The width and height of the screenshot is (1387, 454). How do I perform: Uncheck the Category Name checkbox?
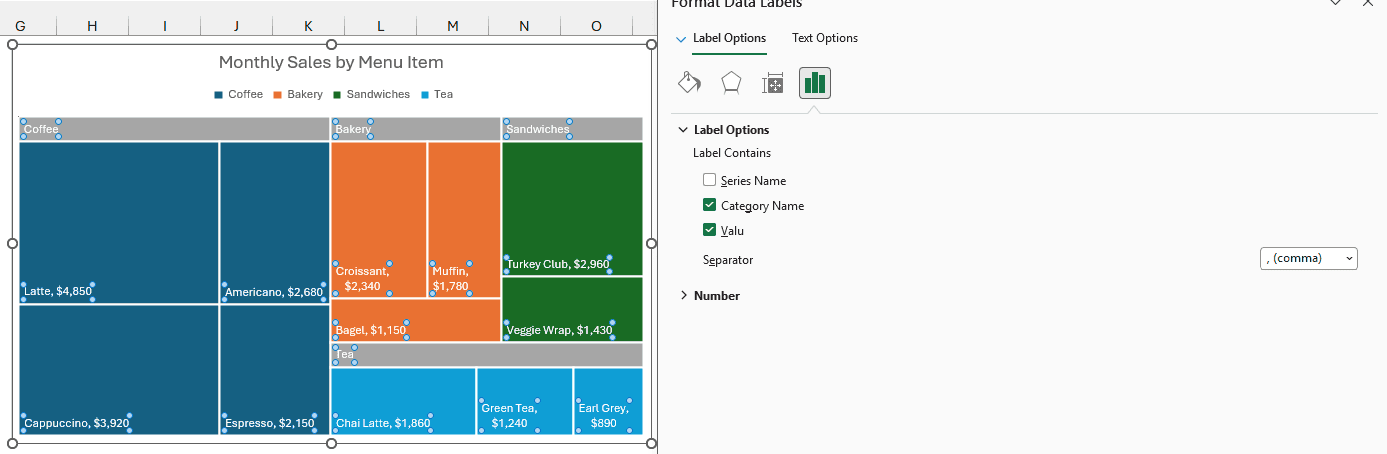[709, 205]
